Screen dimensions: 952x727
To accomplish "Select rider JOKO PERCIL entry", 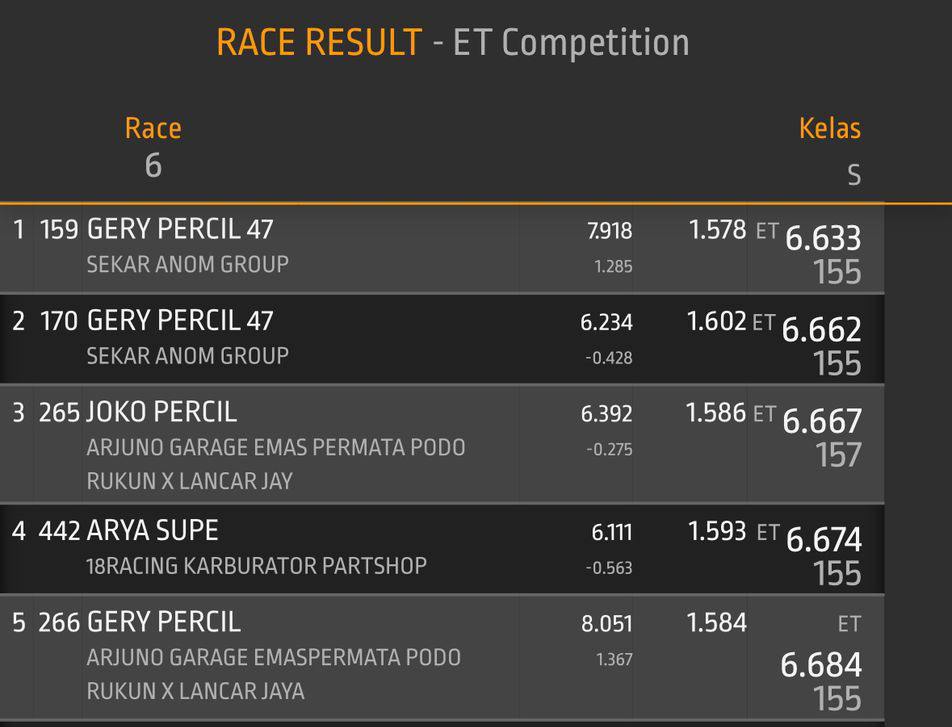I will click(x=162, y=412).
